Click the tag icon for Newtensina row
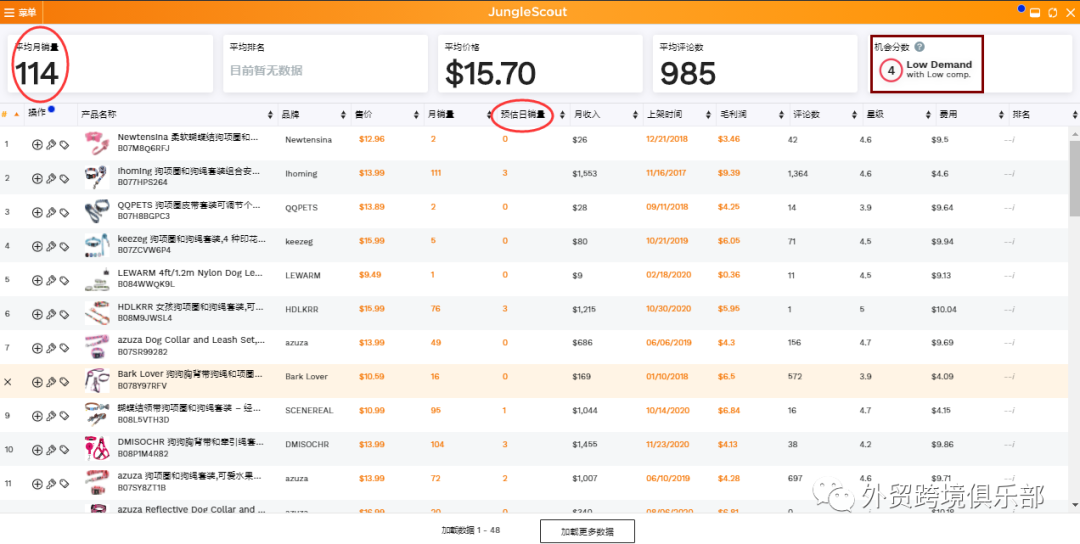This screenshot has width=1080, height=544. coord(64,145)
